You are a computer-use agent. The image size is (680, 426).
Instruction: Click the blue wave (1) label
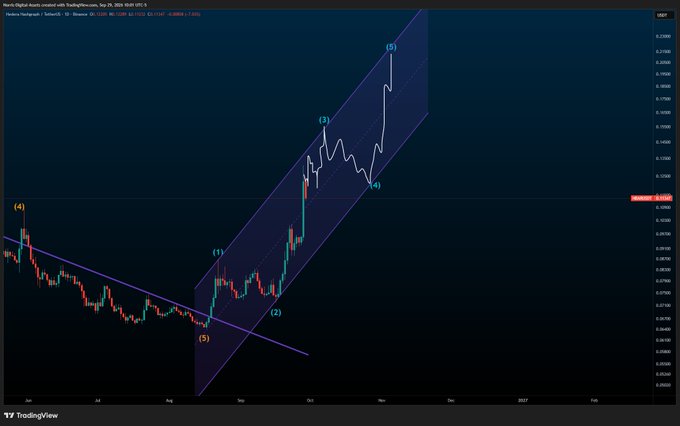coord(218,252)
